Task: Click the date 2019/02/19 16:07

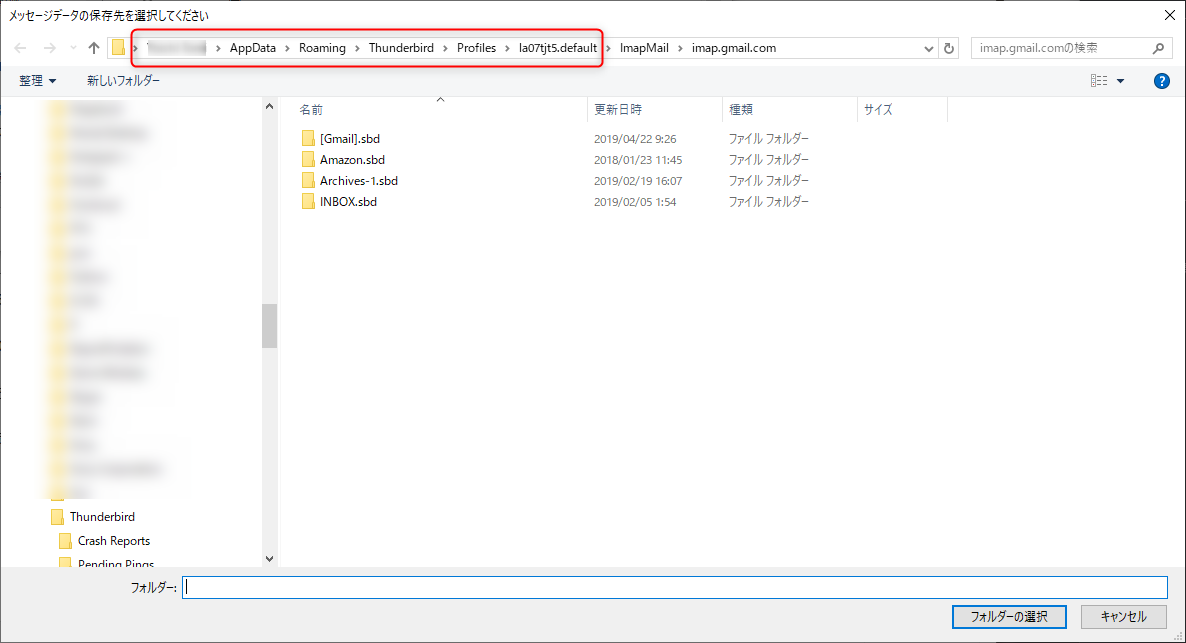Action: pos(638,182)
